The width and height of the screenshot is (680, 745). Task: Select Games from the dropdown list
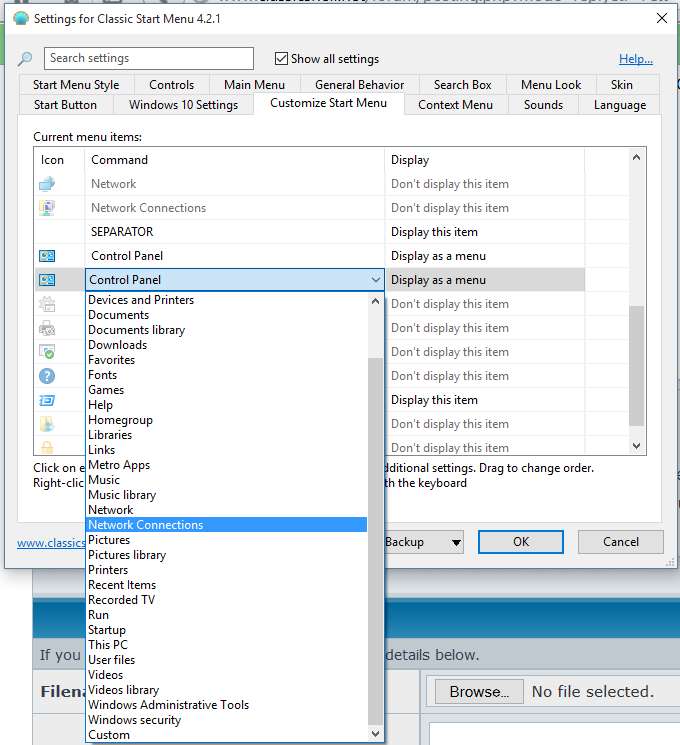[x=106, y=390]
